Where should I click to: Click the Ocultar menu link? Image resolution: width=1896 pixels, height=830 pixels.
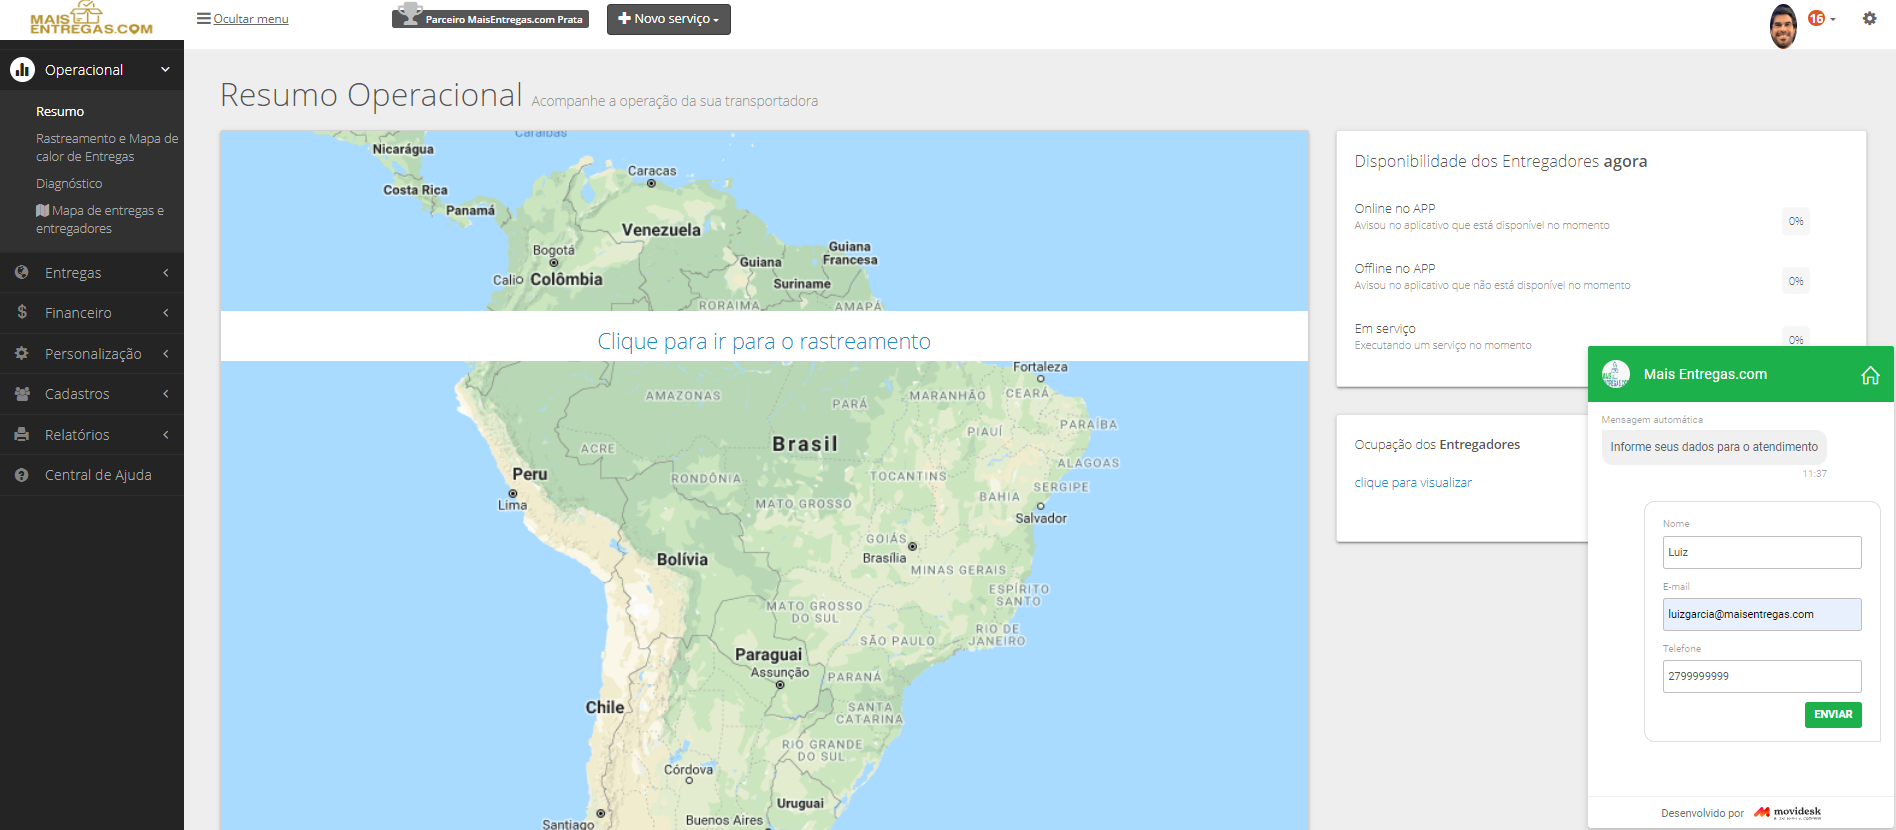250,18
